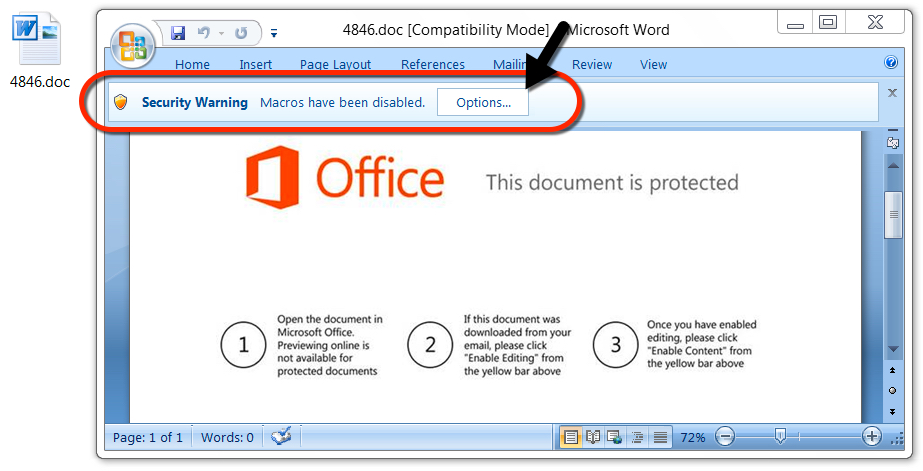
Task: Click the Save icon in Quick Access Toolbar
Action: pos(178,33)
